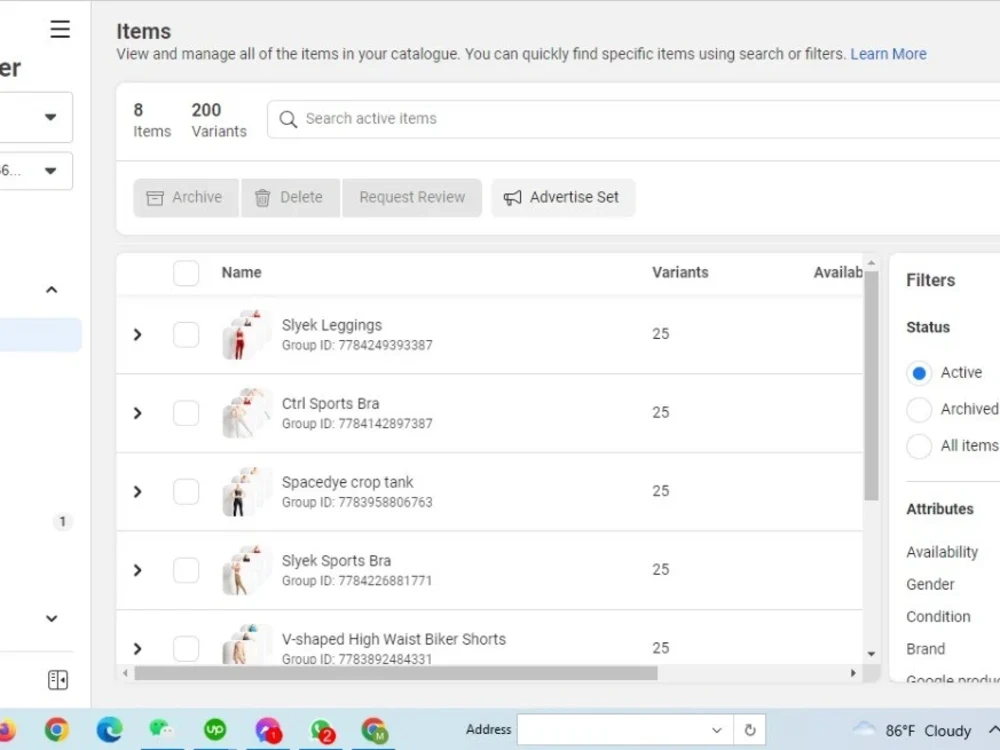The image size is (1000, 750).
Task: Select the Archived status radio button
Action: pyautogui.click(x=919, y=409)
